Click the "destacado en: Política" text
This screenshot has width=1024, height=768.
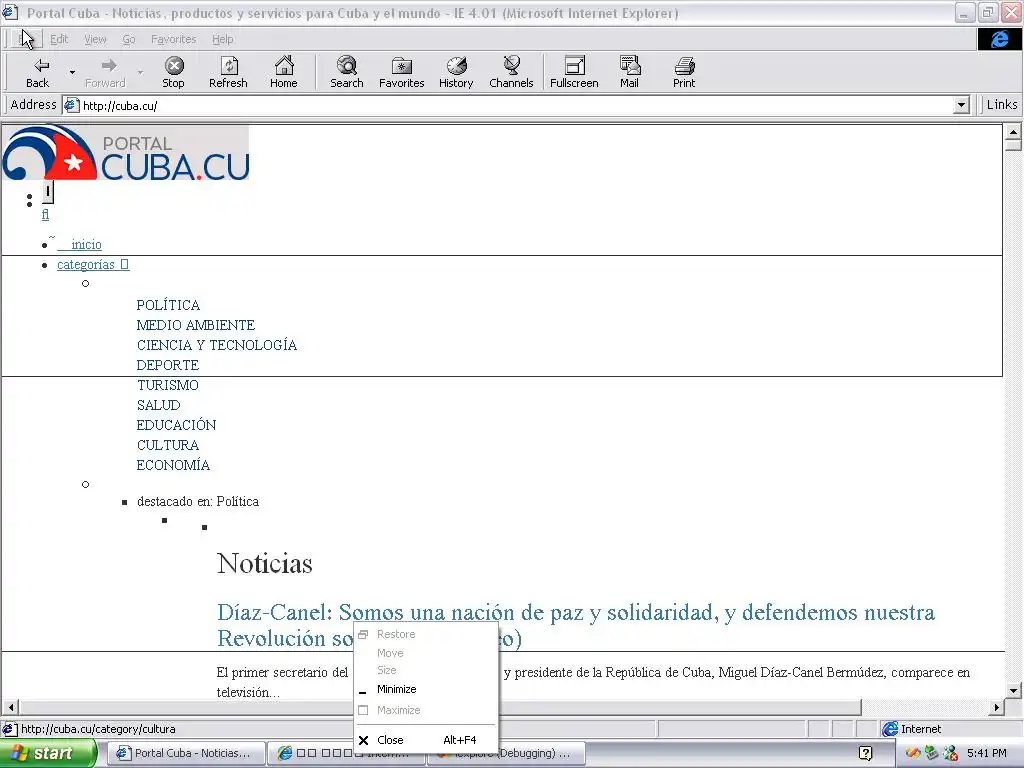coord(198,502)
